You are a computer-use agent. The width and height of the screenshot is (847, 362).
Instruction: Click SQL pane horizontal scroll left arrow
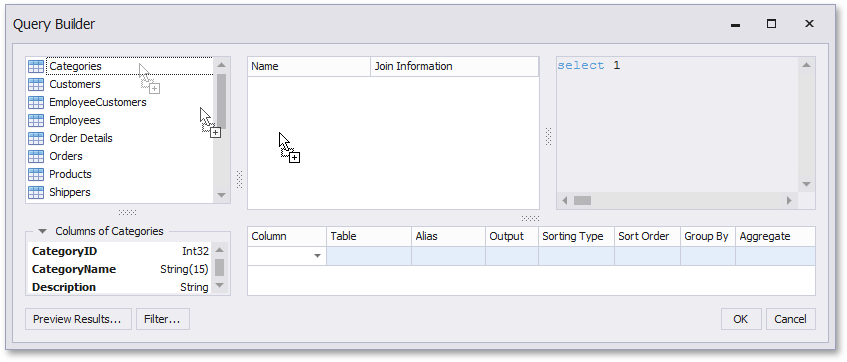565,200
